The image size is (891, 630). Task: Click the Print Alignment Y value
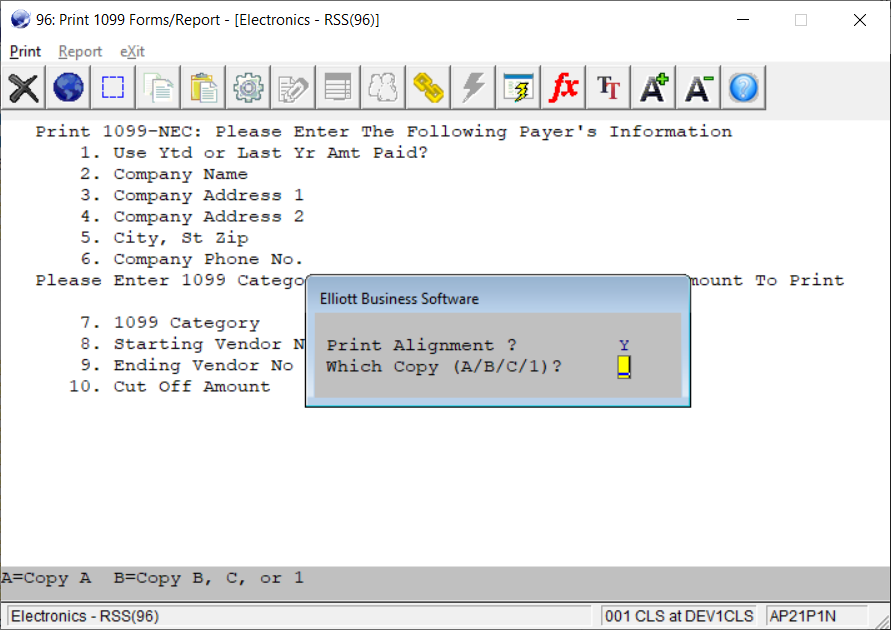tap(624, 345)
